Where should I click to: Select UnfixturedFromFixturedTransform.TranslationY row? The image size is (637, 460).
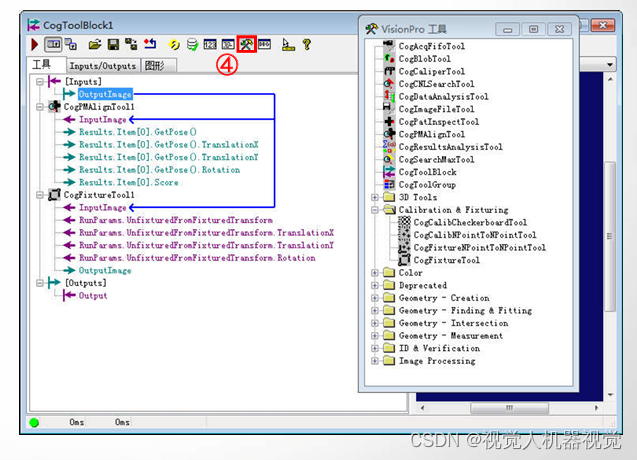pos(206,245)
